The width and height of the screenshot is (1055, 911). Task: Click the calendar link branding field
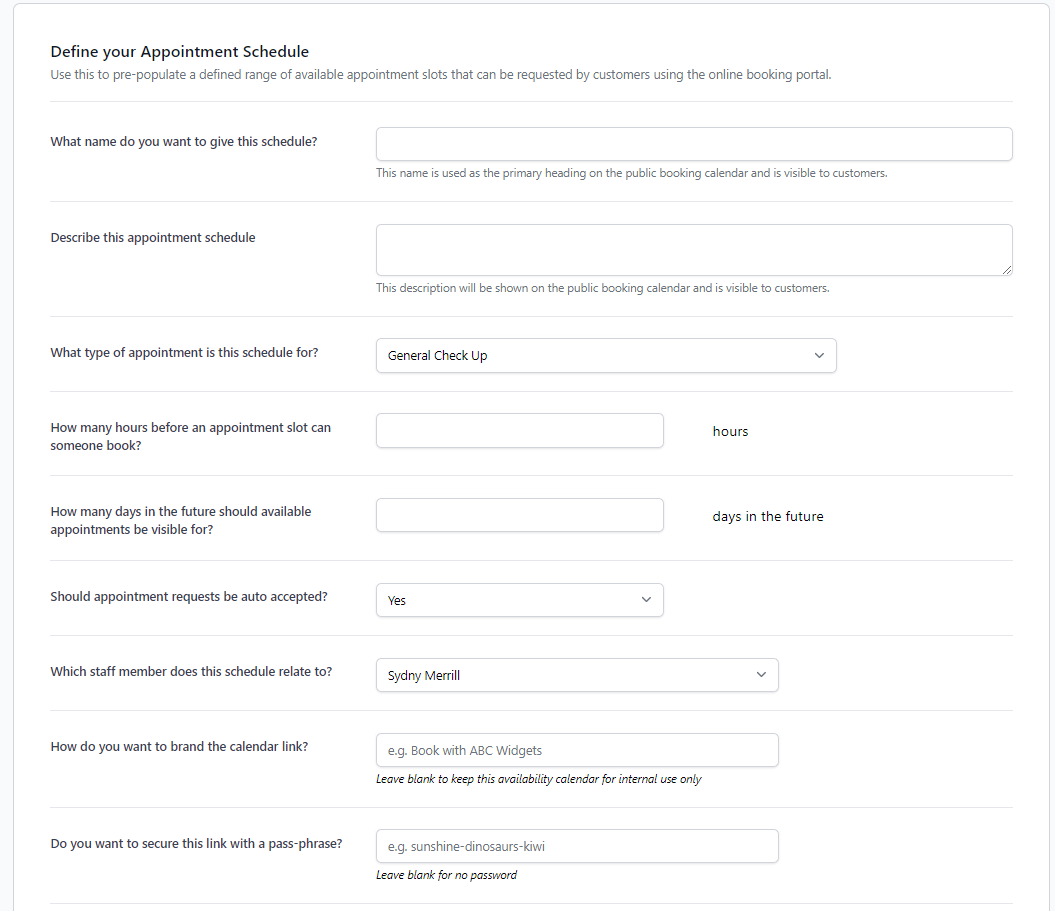(577, 751)
